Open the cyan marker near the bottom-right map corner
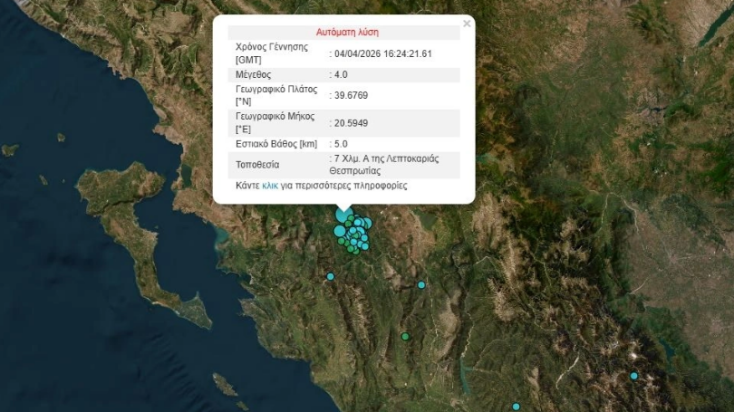This screenshot has width=734, height=412. pyautogui.click(x=634, y=376)
